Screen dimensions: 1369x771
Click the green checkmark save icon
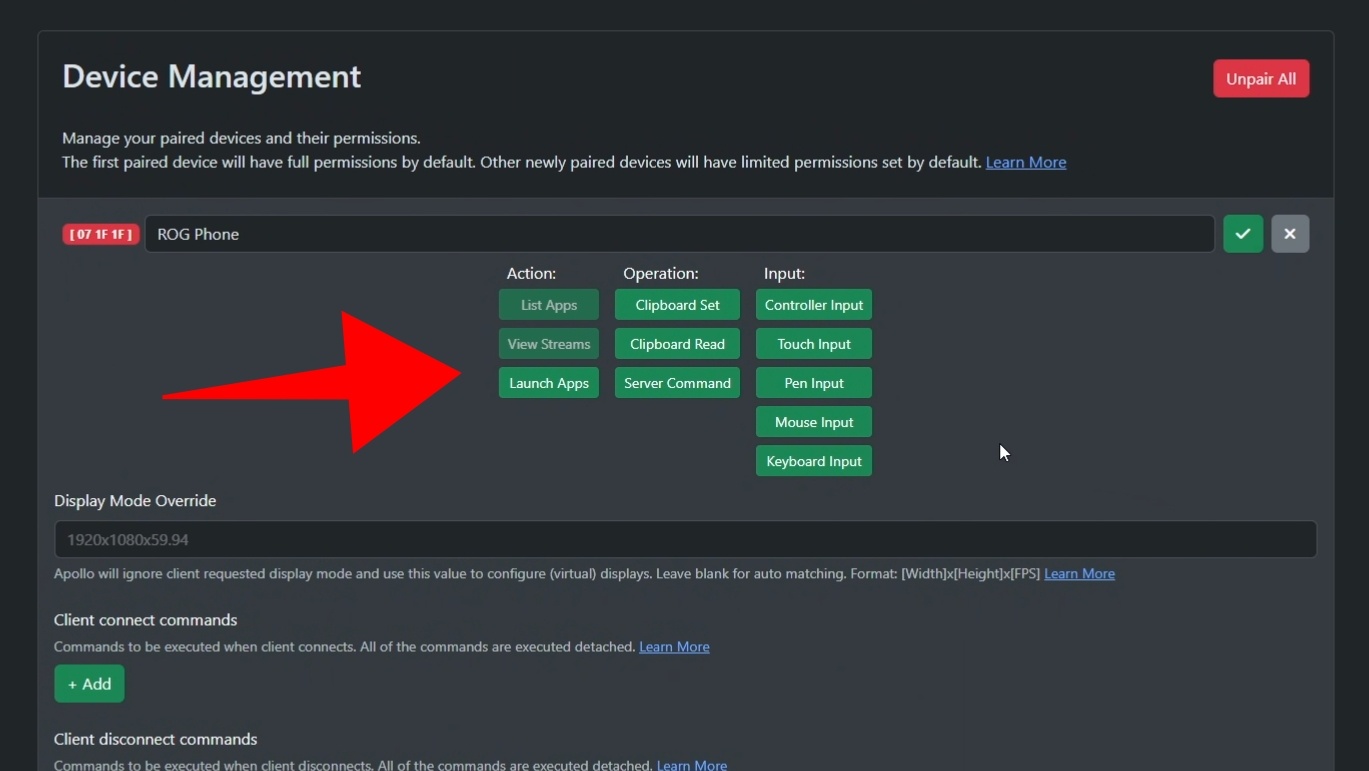1243,234
